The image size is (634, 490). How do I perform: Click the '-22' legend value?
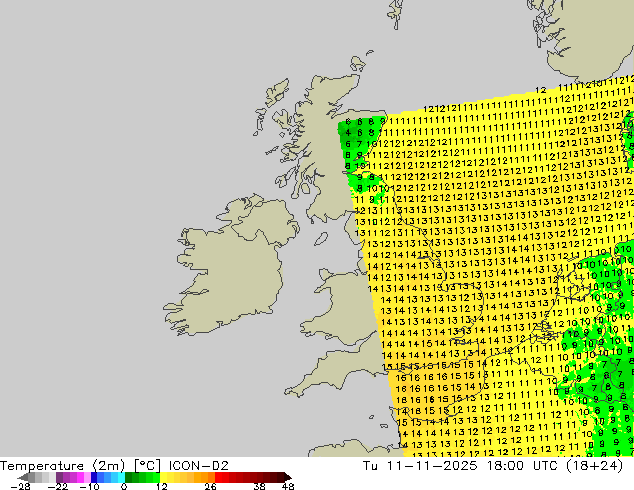pos(58,486)
